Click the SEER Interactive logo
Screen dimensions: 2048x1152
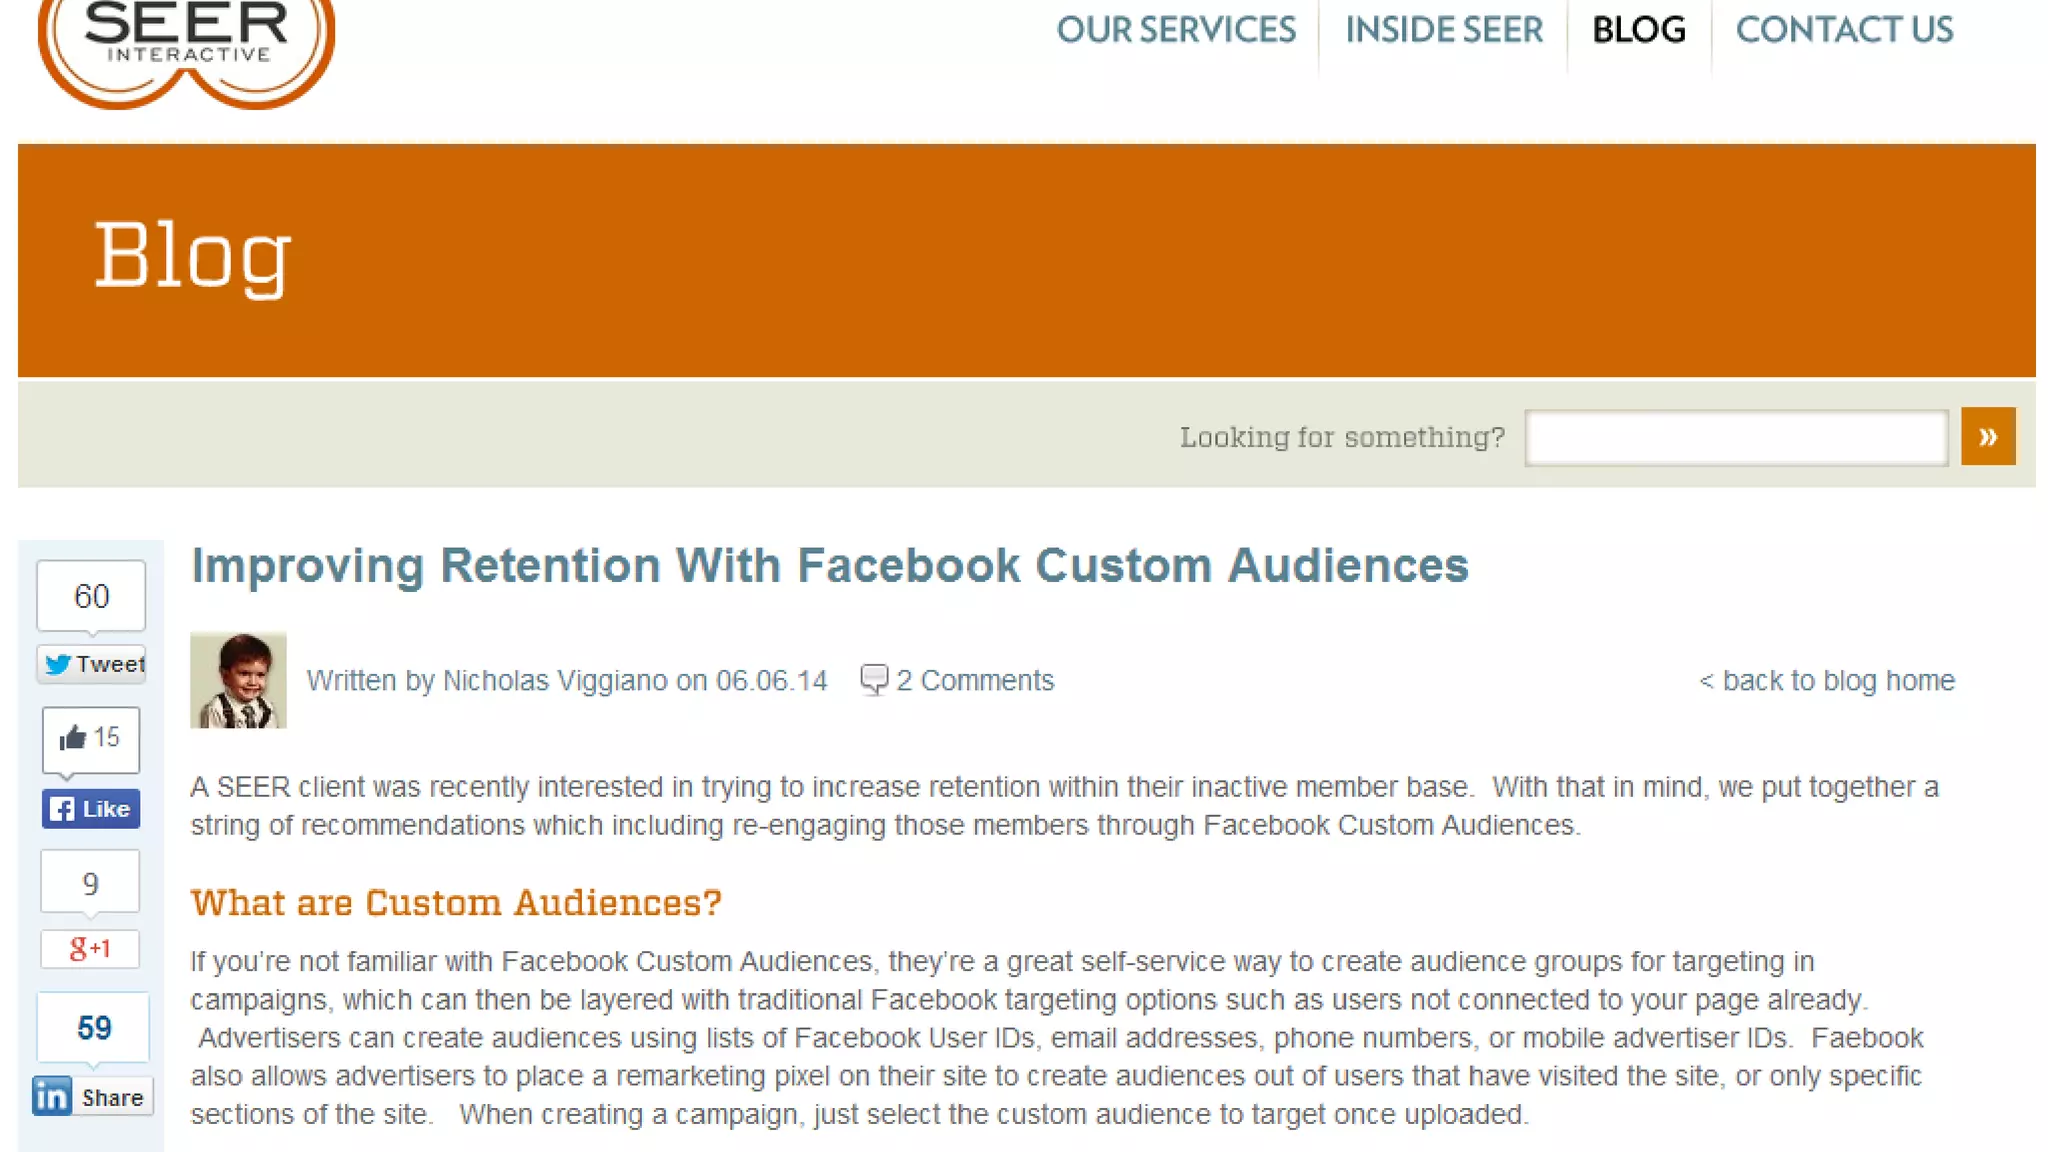[186, 45]
